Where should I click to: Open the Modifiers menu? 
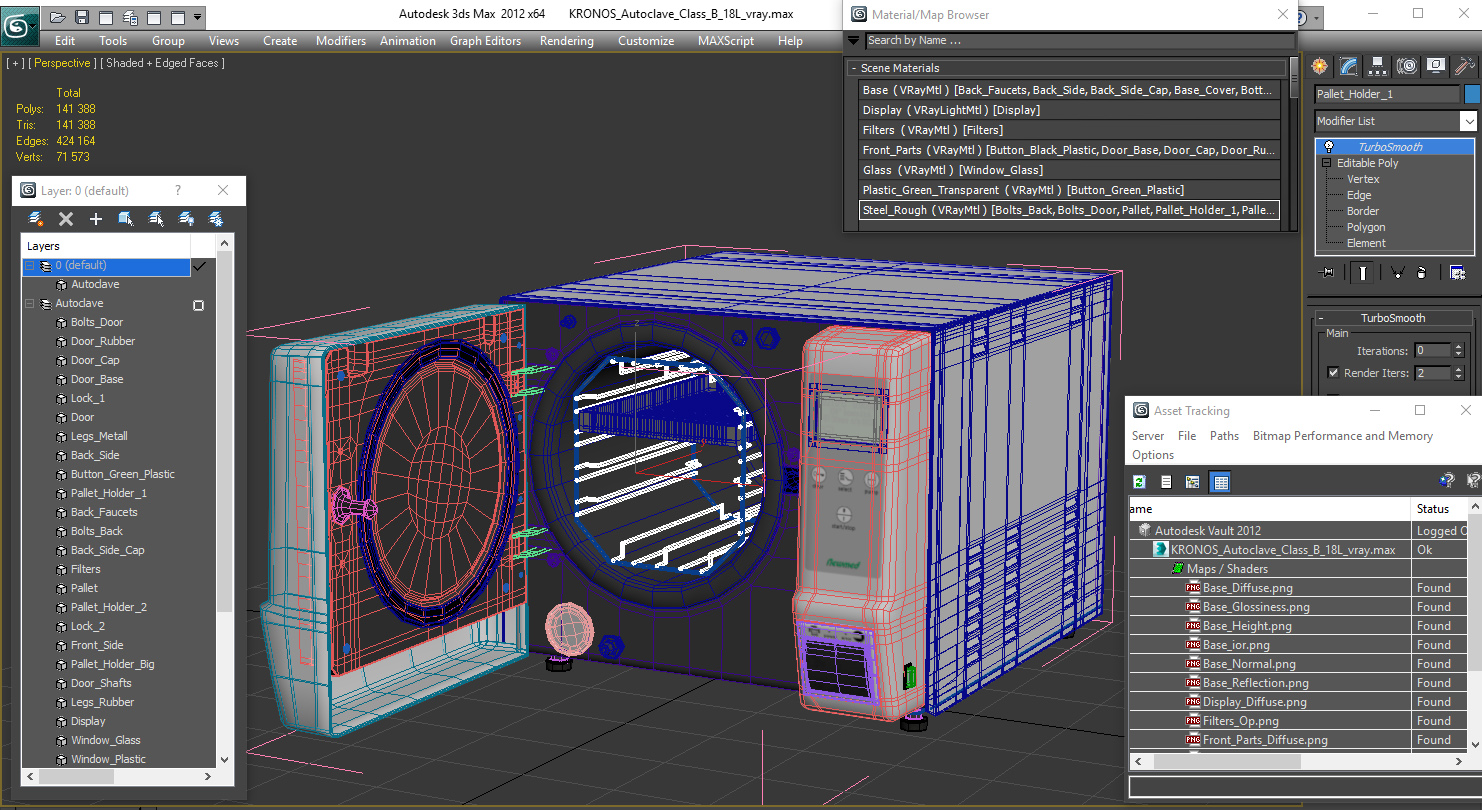coord(341,41)
